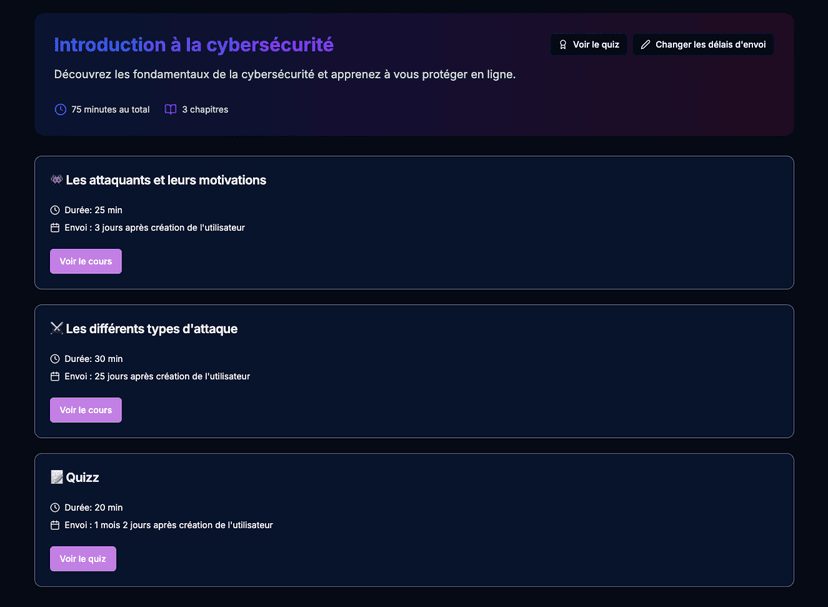Click the course title Introduction à la cybersécurité
828x607 pixels.
pyautogui.click(x=194, y=45)
